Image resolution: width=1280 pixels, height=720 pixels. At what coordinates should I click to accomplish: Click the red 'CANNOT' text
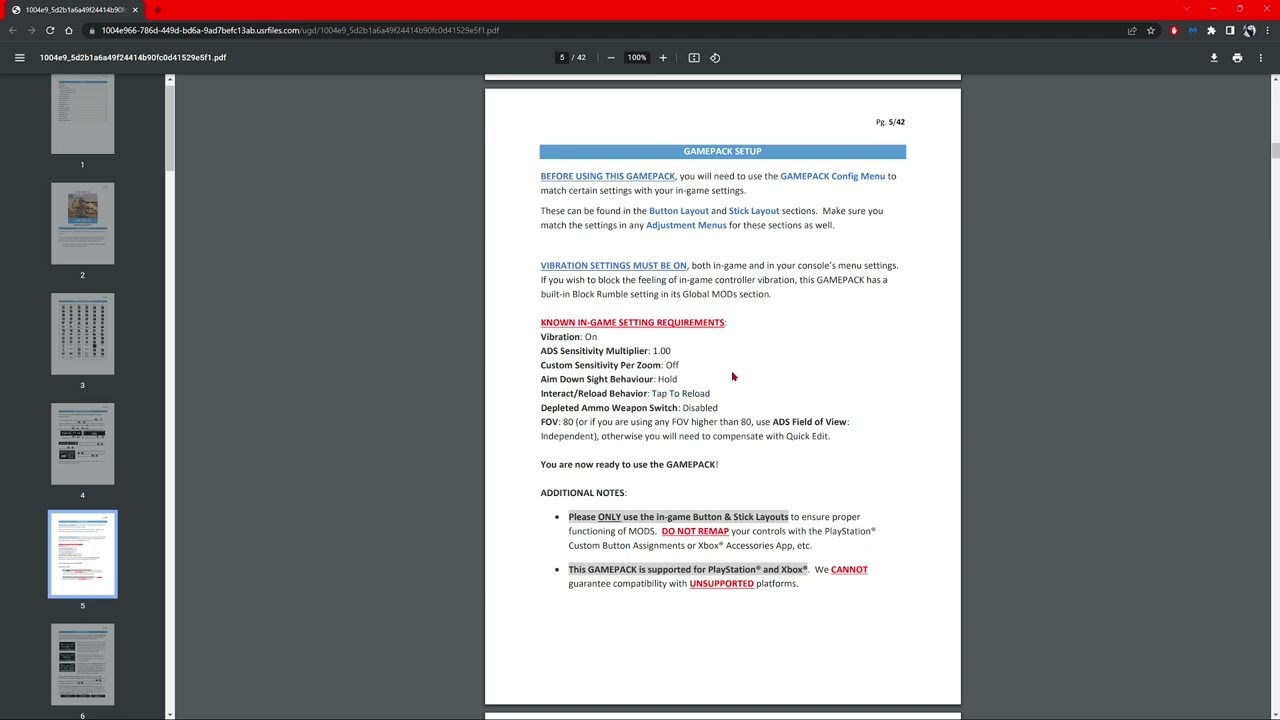pyautogui.click(x=849, y=570)
